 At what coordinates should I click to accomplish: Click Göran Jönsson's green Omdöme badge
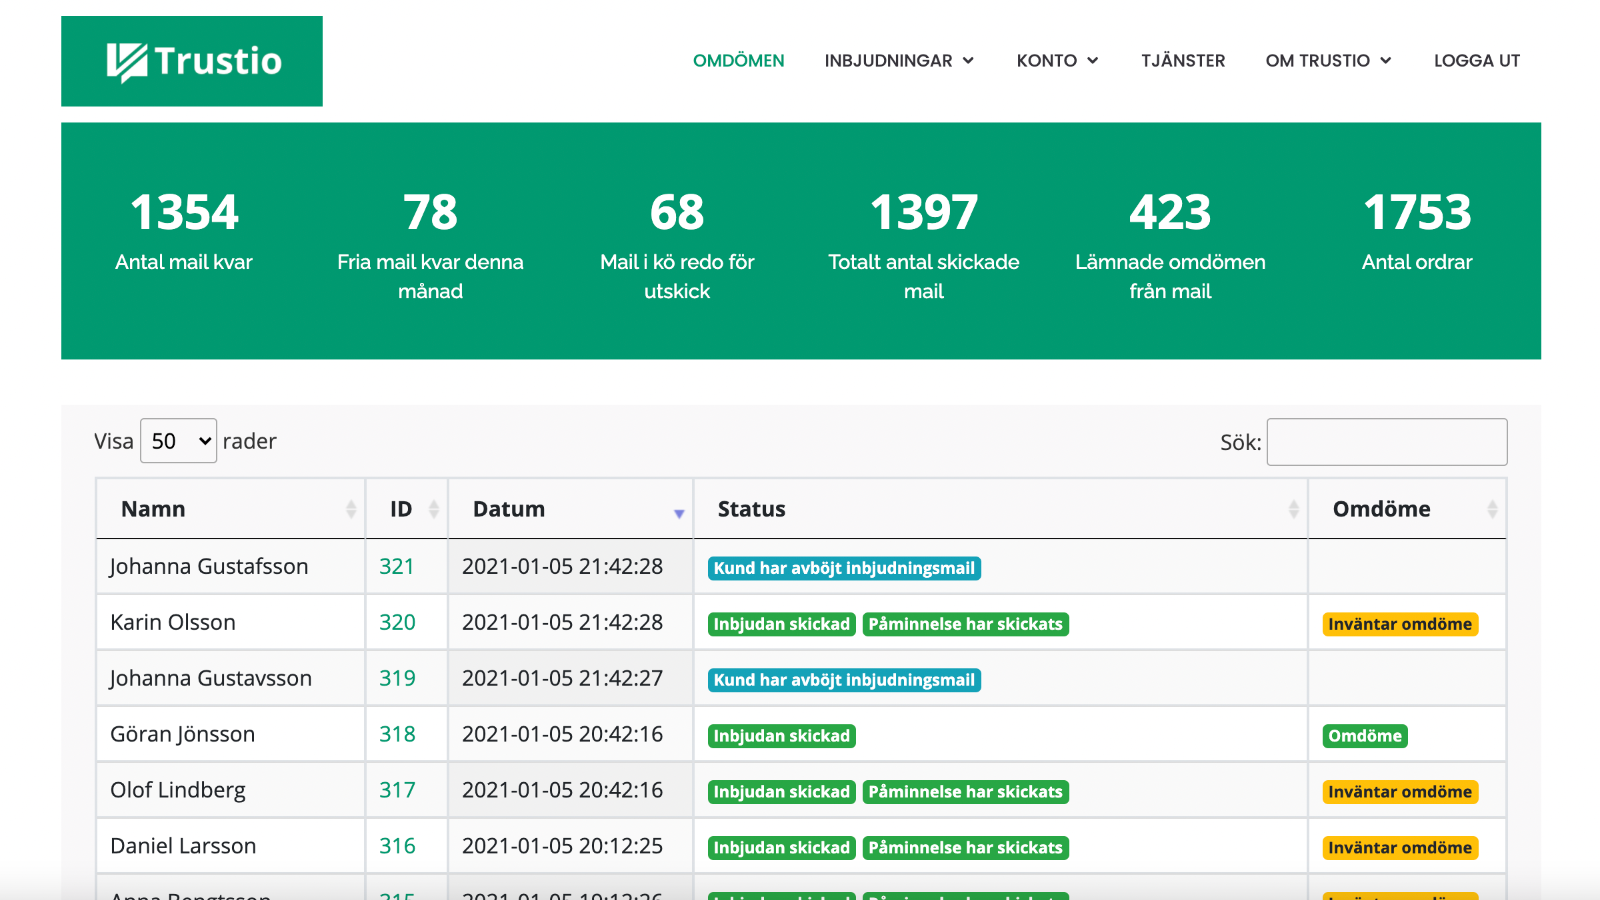pos(1365,736)
